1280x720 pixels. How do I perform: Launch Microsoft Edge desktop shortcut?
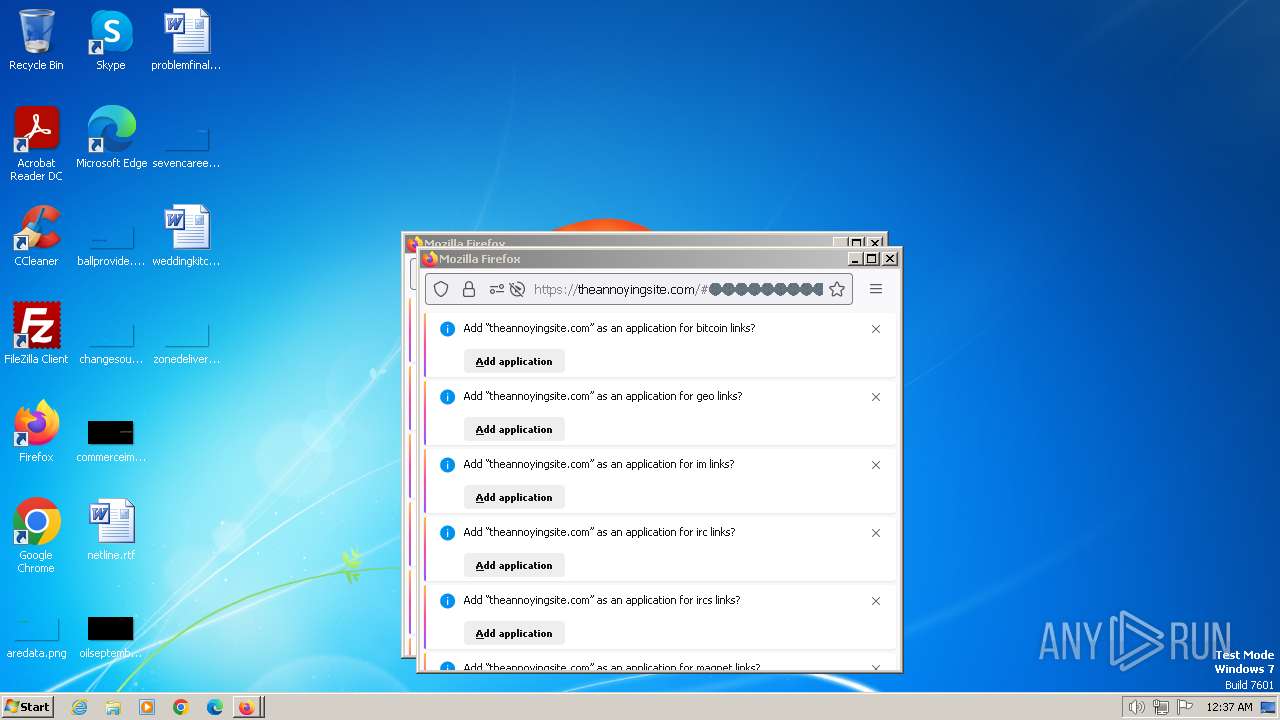[111, 137]
